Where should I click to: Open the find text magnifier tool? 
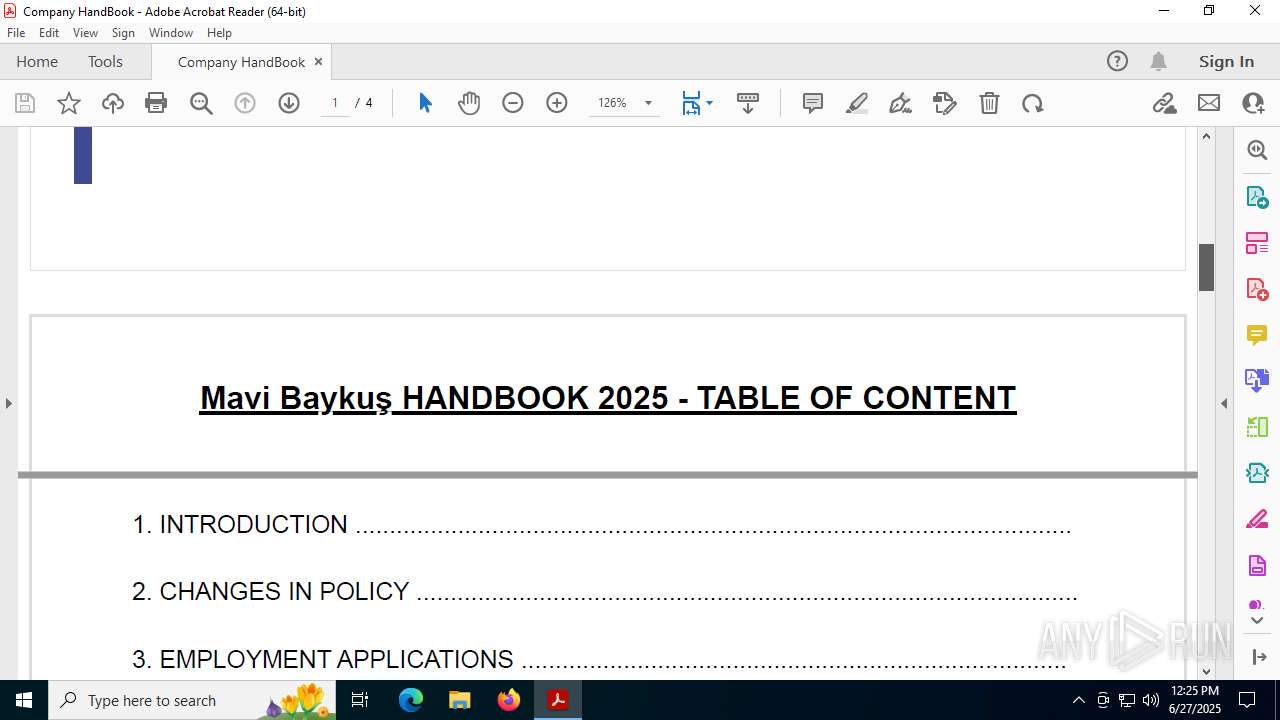pyautogui.click(x=201, y=103)
